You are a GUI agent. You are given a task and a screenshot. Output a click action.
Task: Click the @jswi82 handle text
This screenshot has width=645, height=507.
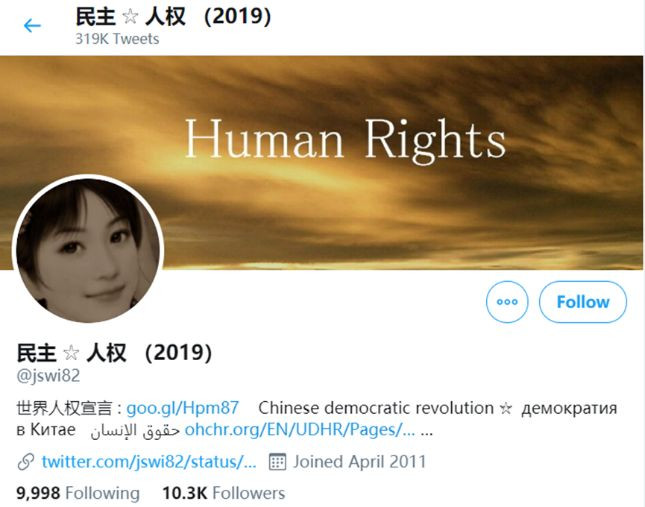pyautogui.click(x=48, y=375)
